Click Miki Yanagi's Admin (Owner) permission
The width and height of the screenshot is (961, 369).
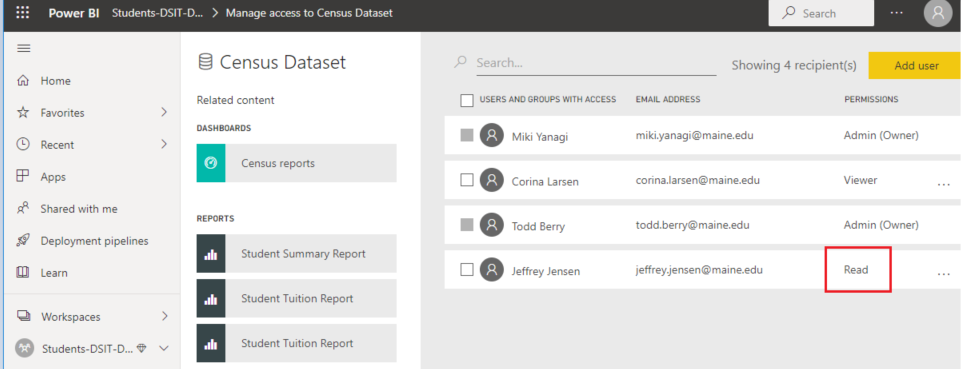tap(881, 135)
